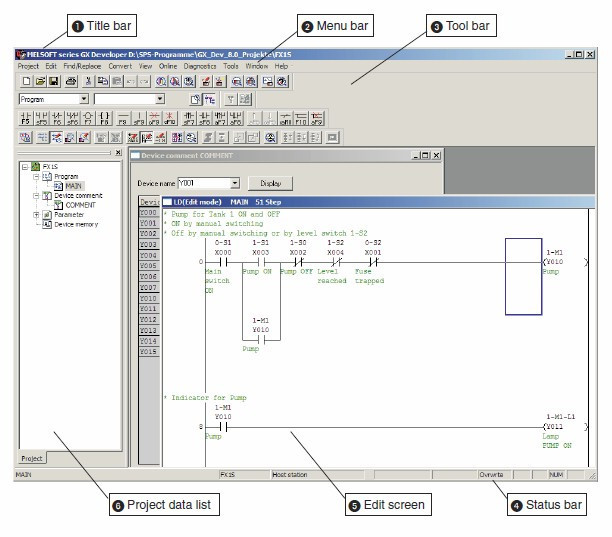Viewport: 612px width, 537px height.
Task: Select MAIN in the project tree
Action: click(73, 186)
